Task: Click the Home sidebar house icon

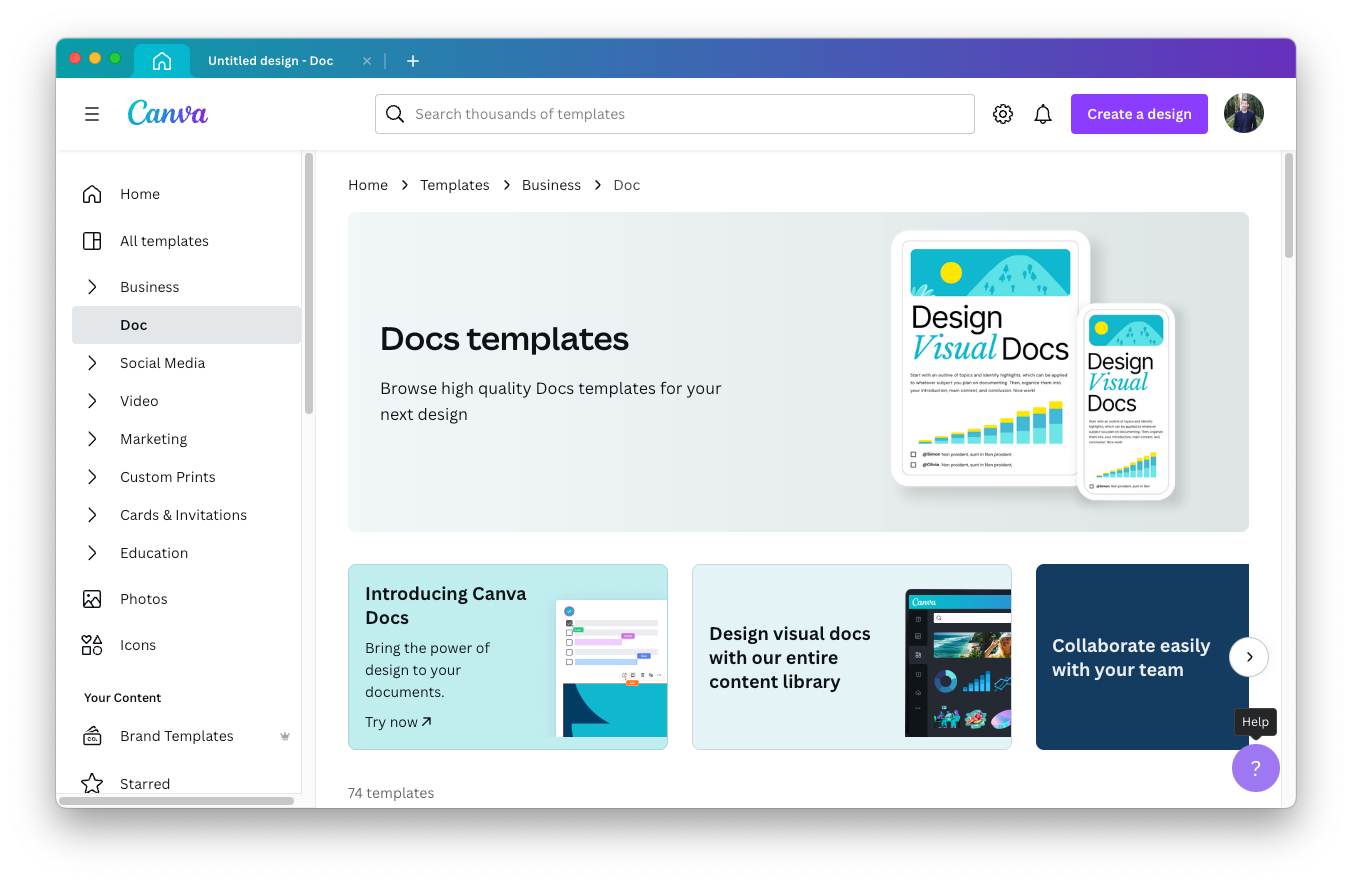Action: click(x=92, y=194)
